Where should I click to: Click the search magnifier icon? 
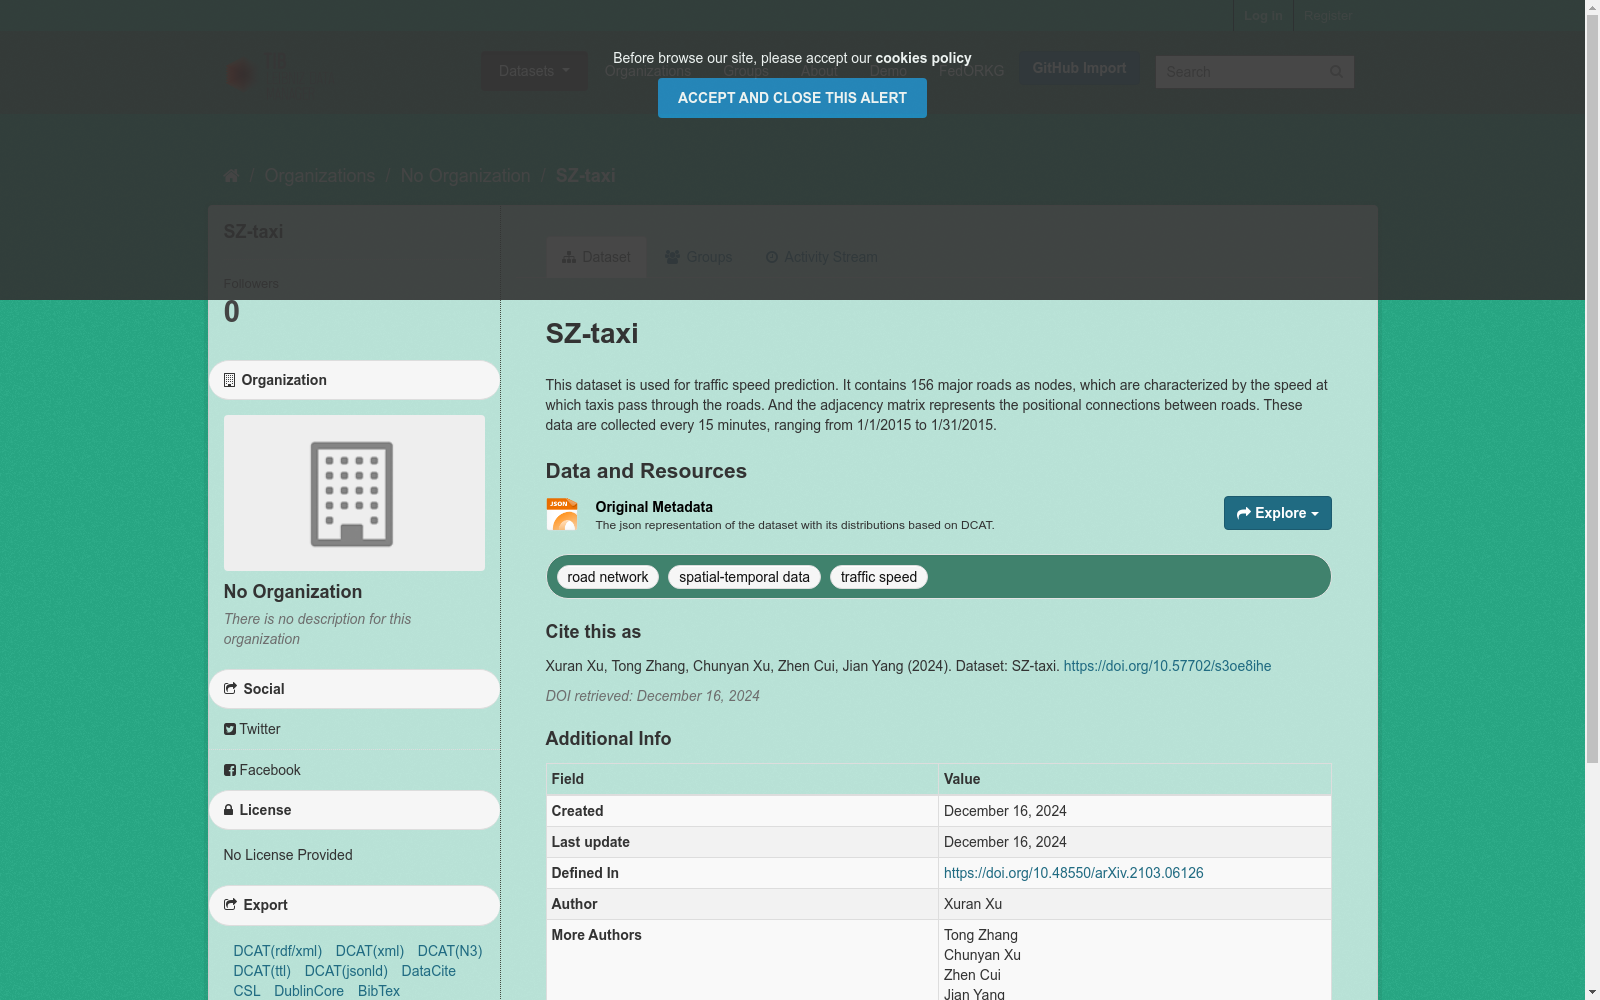(x=1337, y=71)
